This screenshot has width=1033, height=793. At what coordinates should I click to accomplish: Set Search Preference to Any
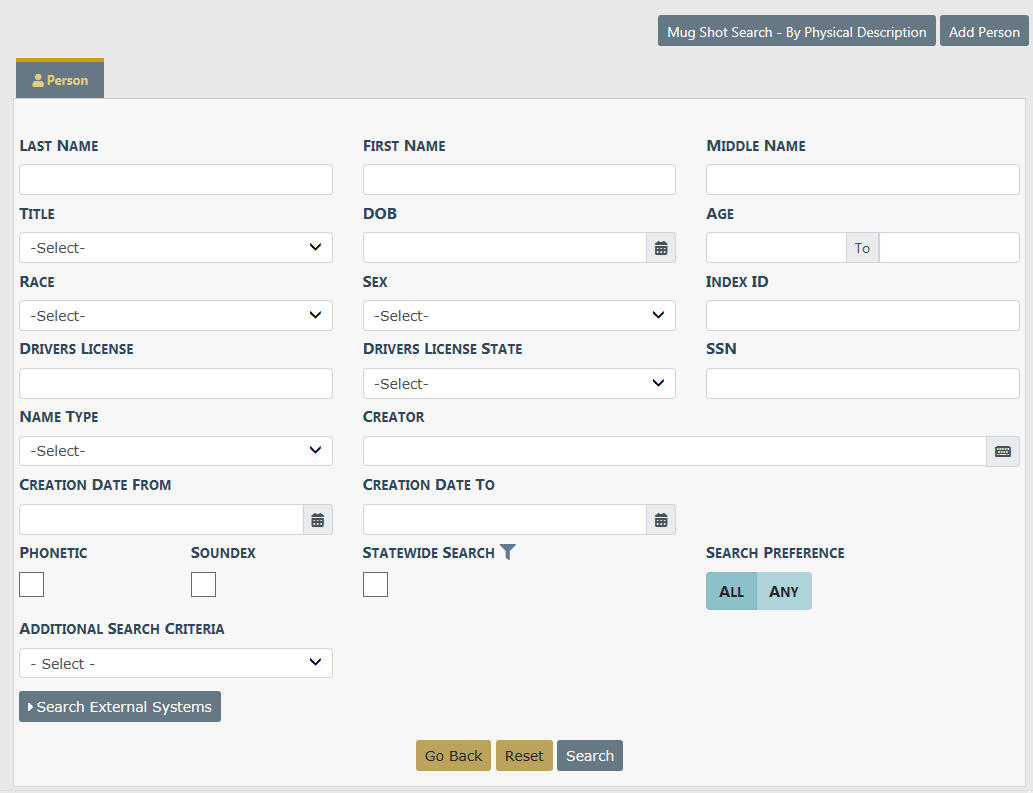point(784,591)
